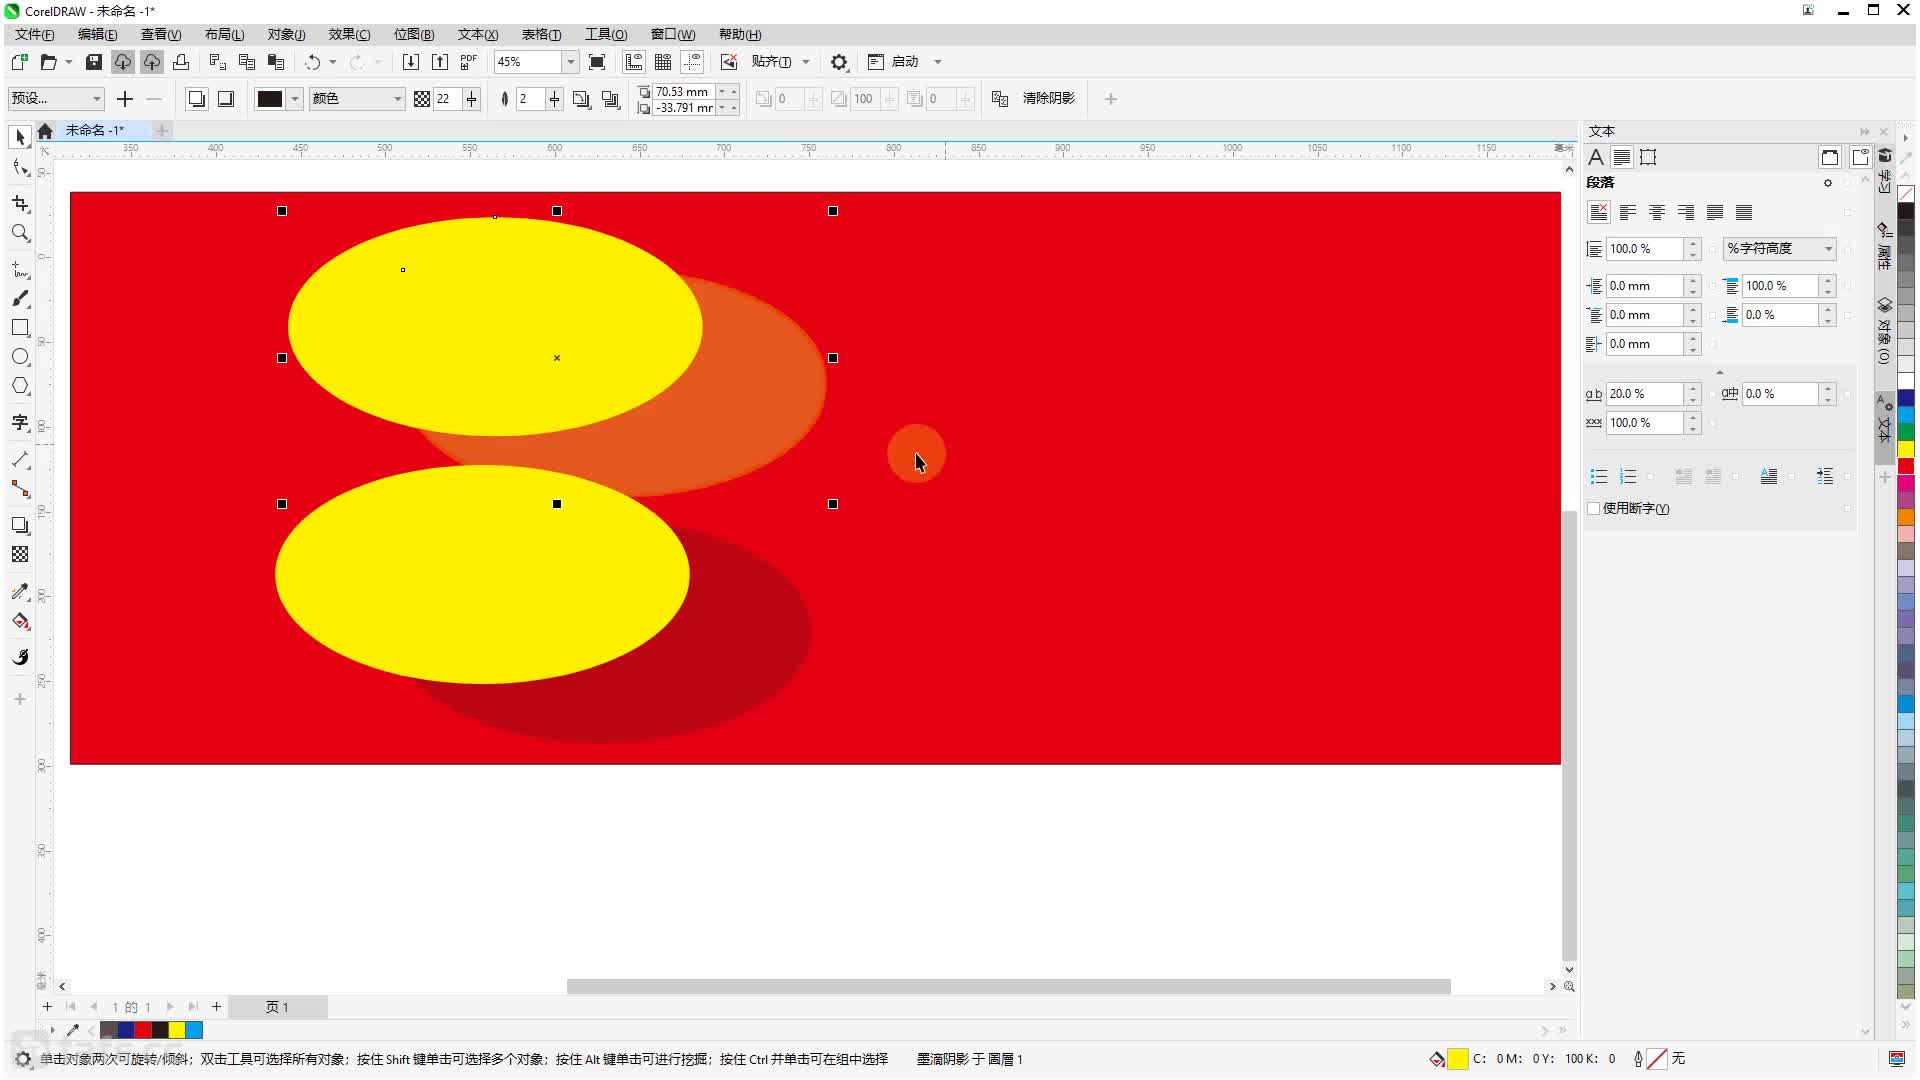This screenshot has height=1080, width=1920.
Task: Choose the yellow swatch in document palette
Action: pyautogui.click(x=177, y=1030)
